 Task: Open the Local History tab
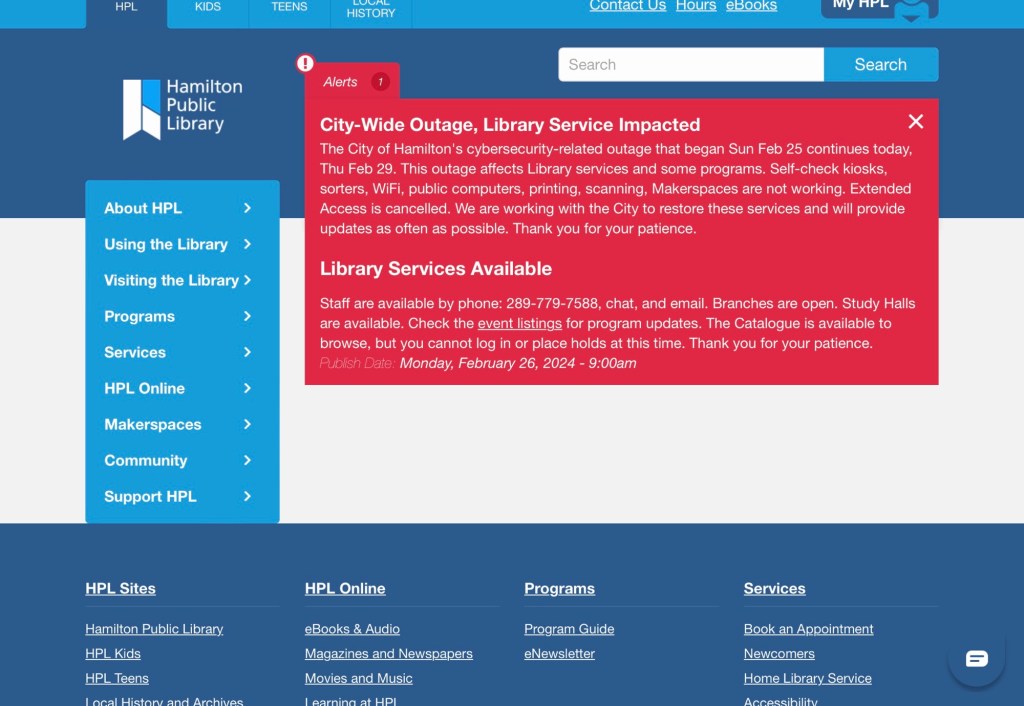pos(371,10)
